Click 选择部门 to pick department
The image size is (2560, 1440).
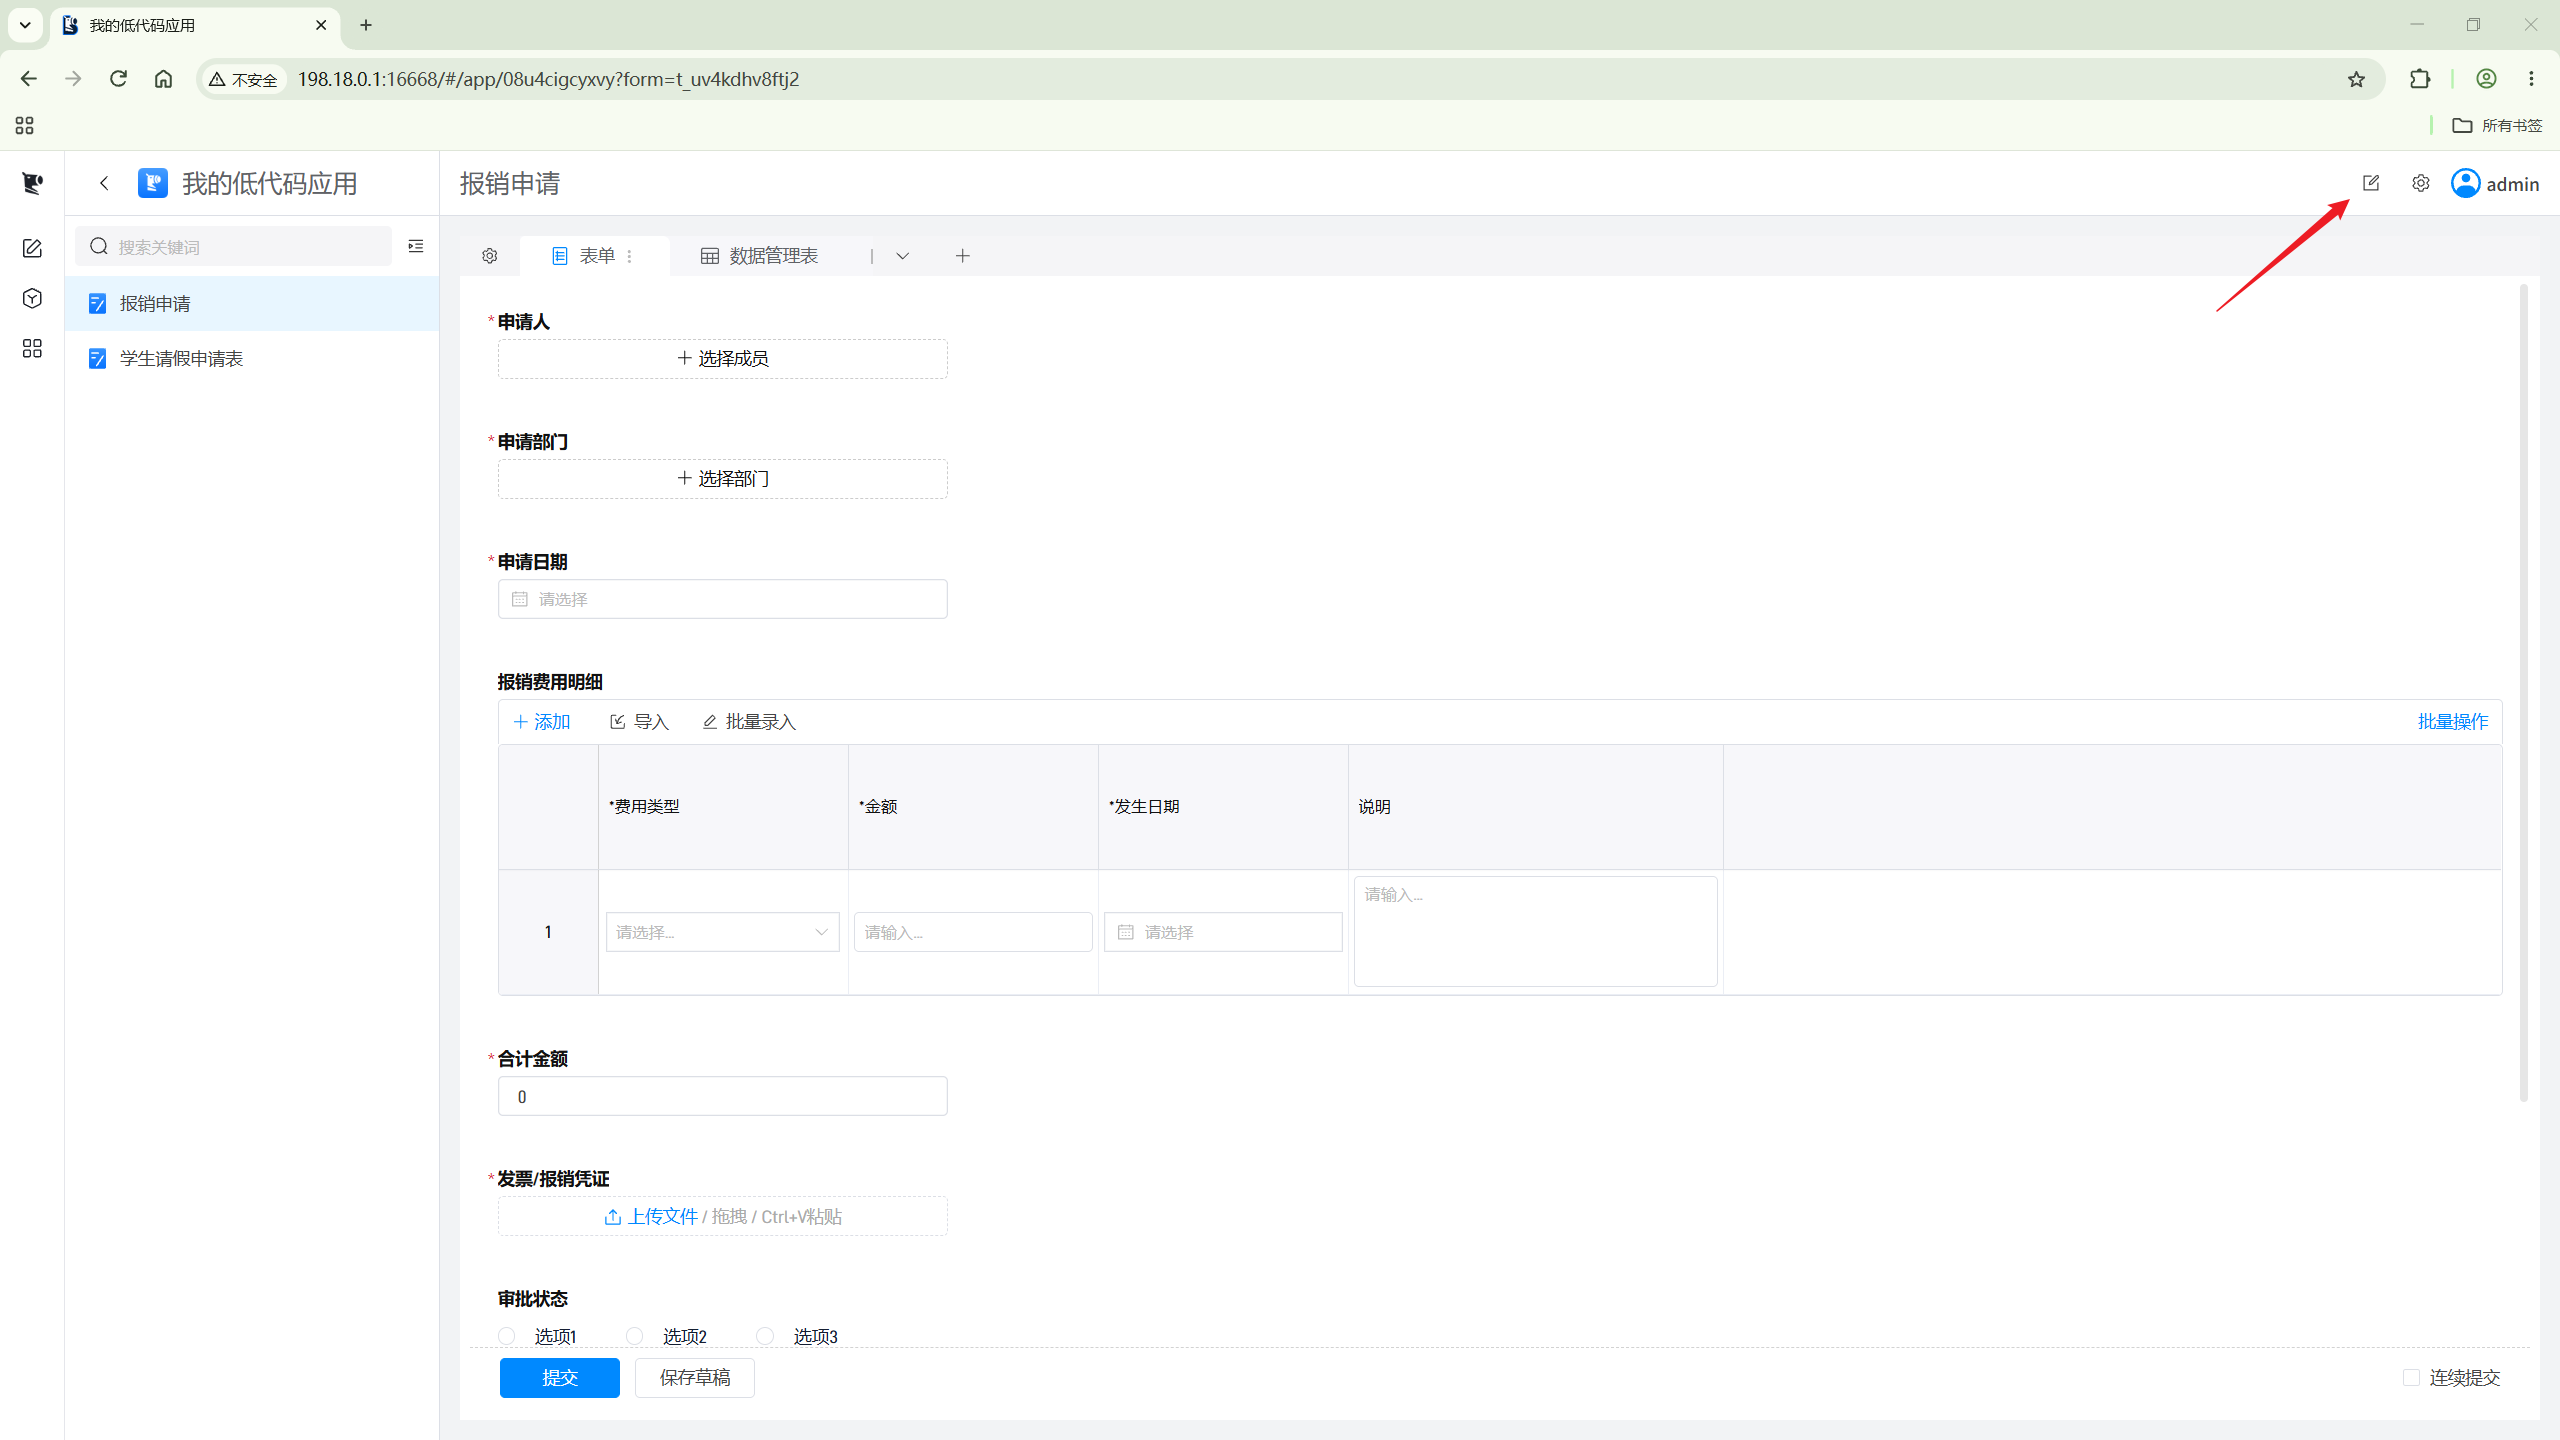pyautogui.click(x=723, y=479)
